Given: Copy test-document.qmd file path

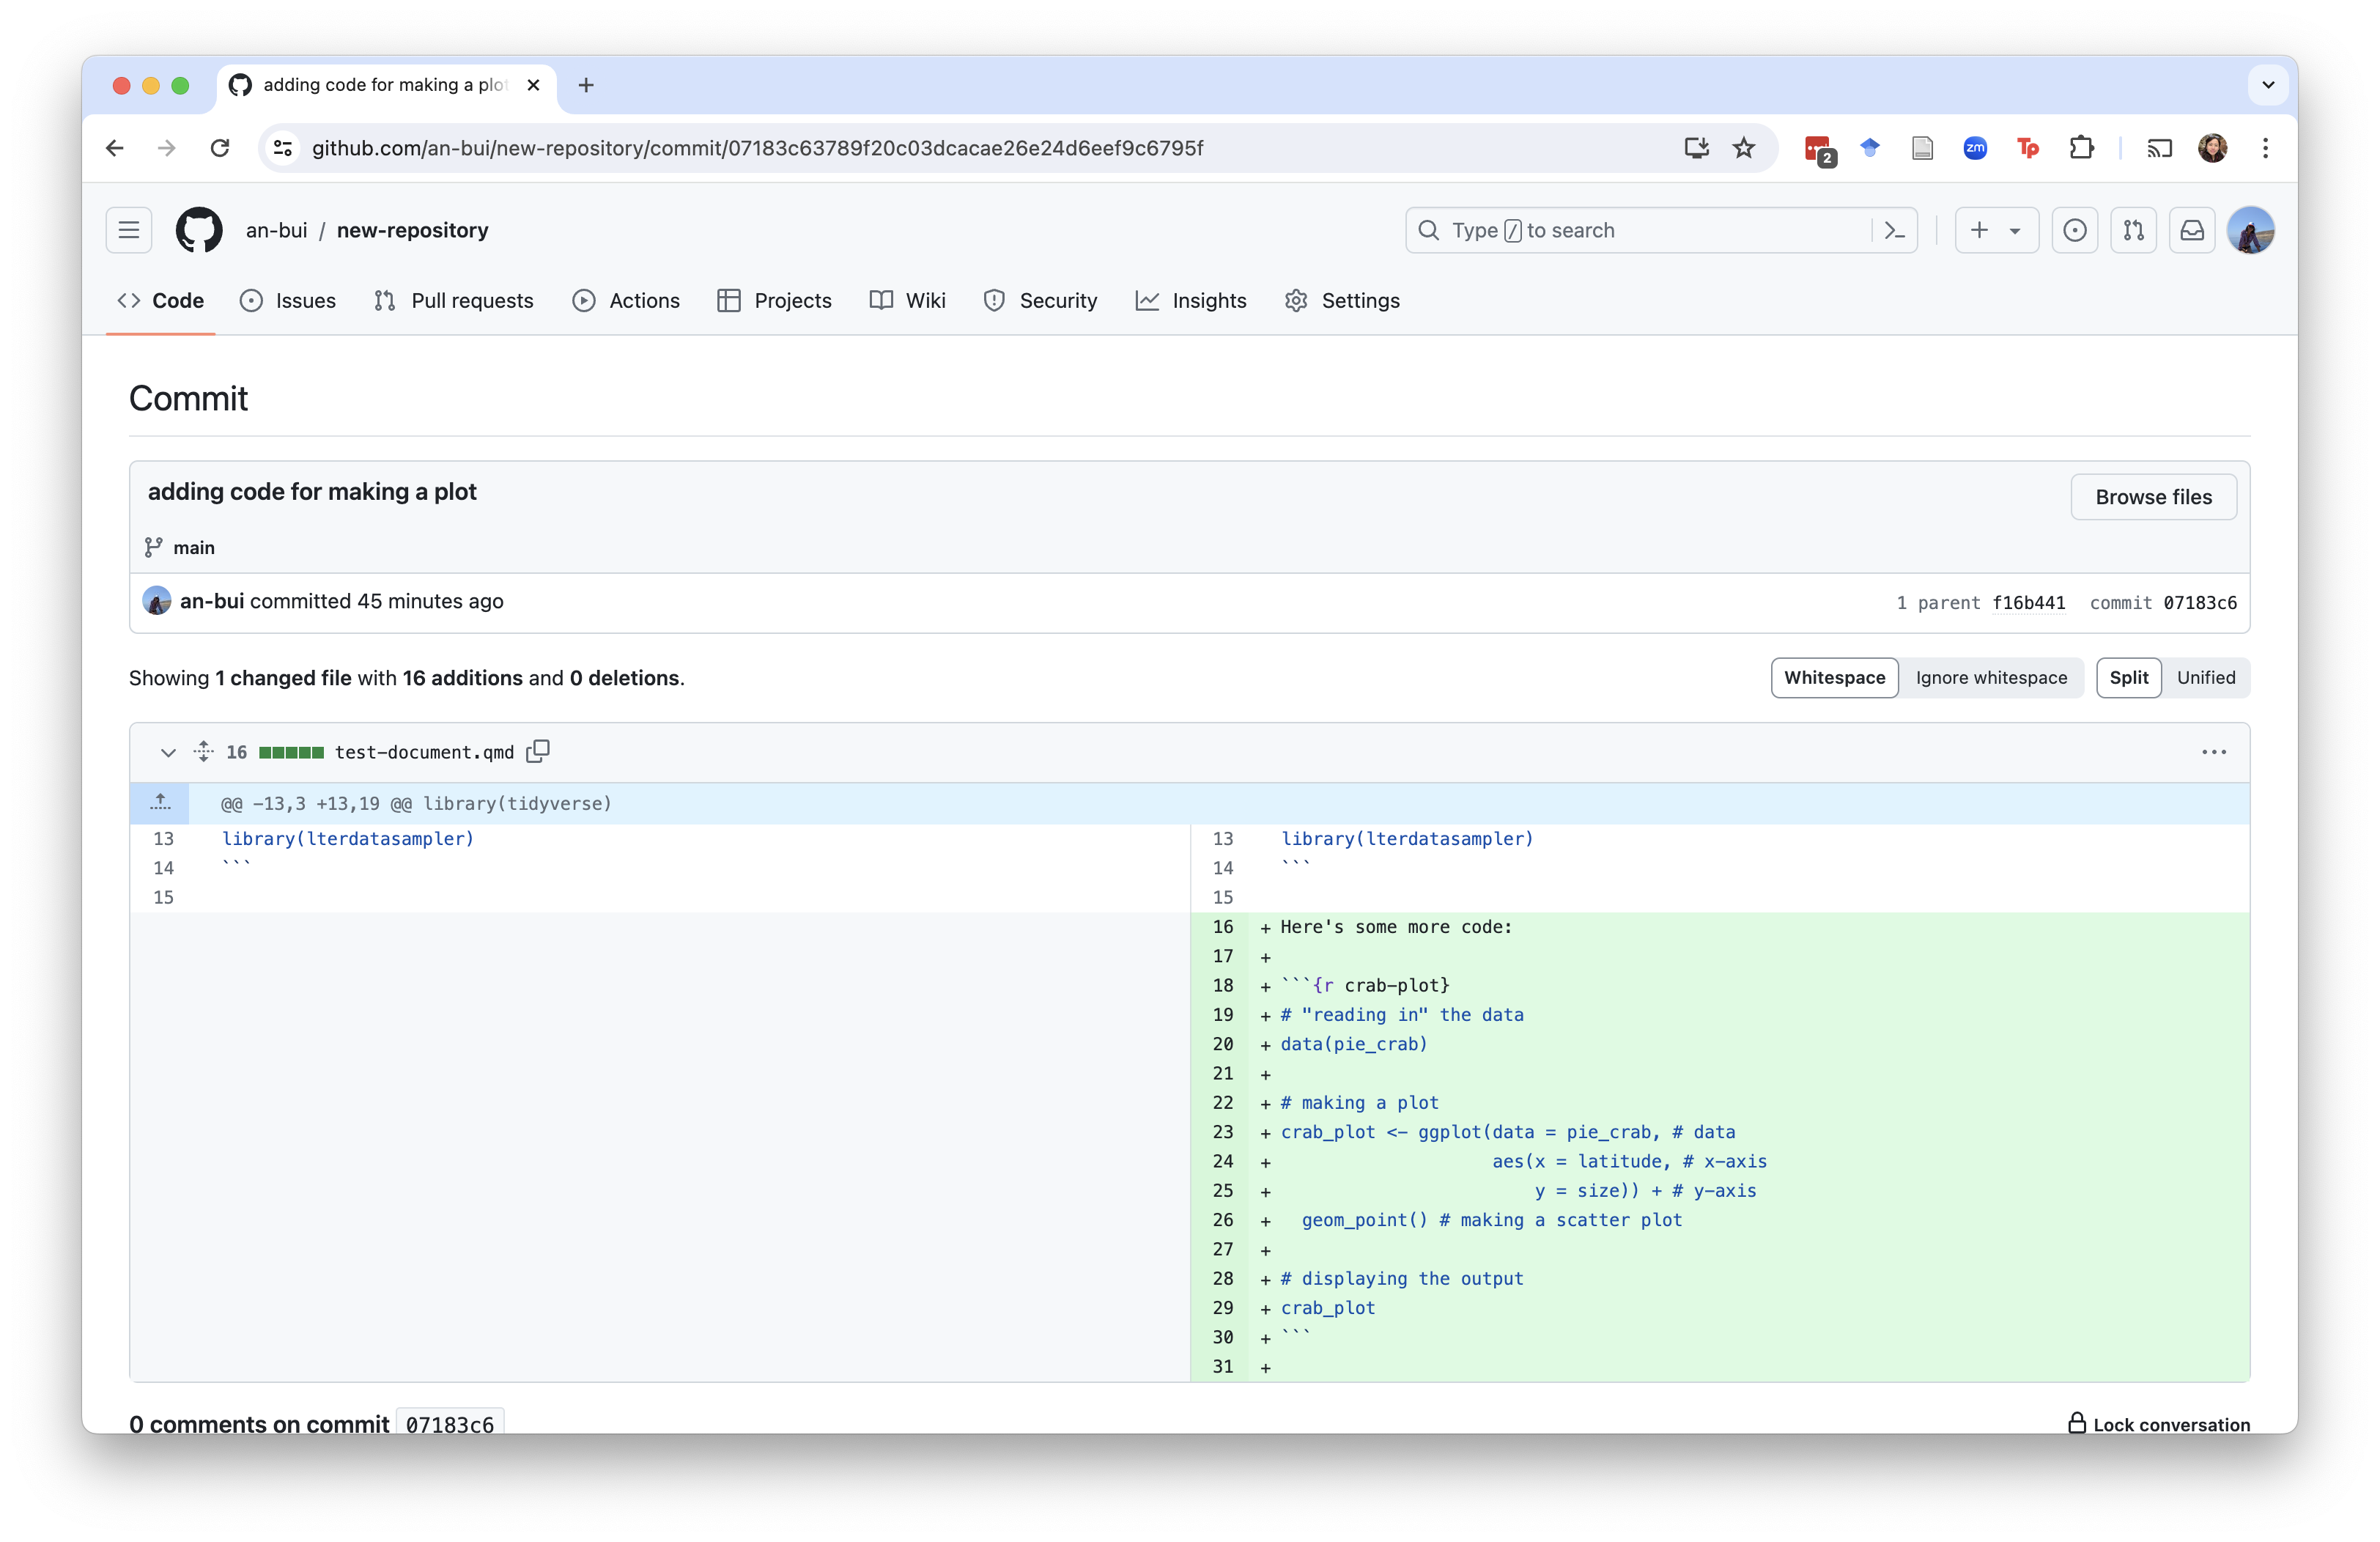Looking at the screenshot, I should coord(538,751).
